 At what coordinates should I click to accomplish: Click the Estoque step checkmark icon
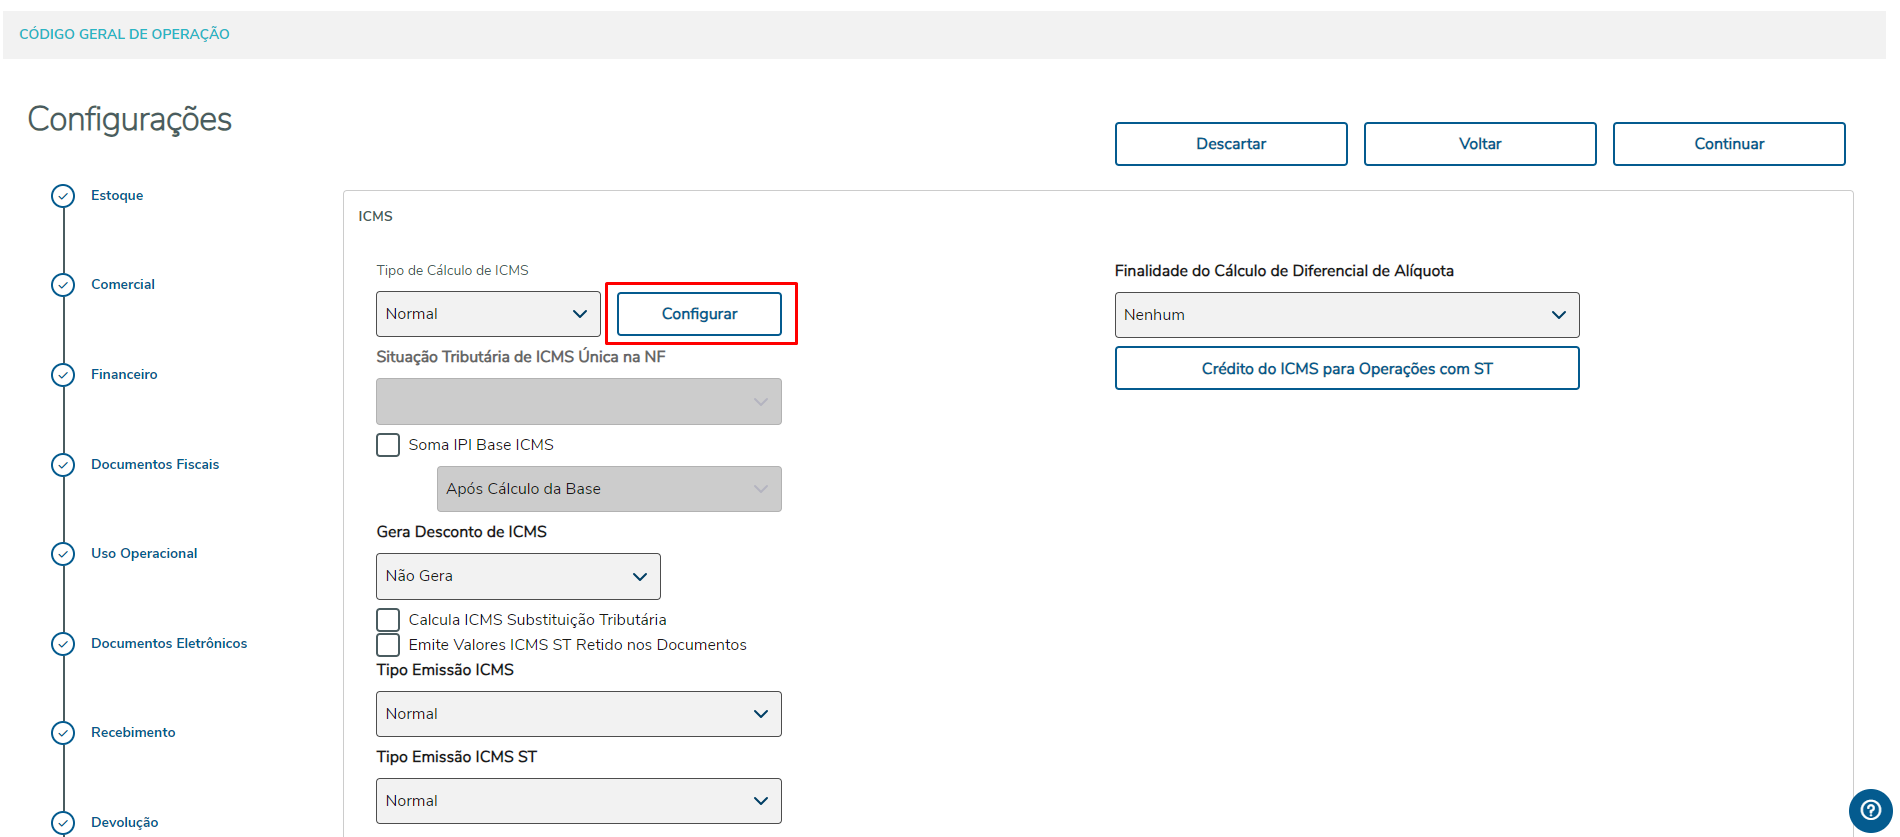pyautogui.click(x=63, y=196)
